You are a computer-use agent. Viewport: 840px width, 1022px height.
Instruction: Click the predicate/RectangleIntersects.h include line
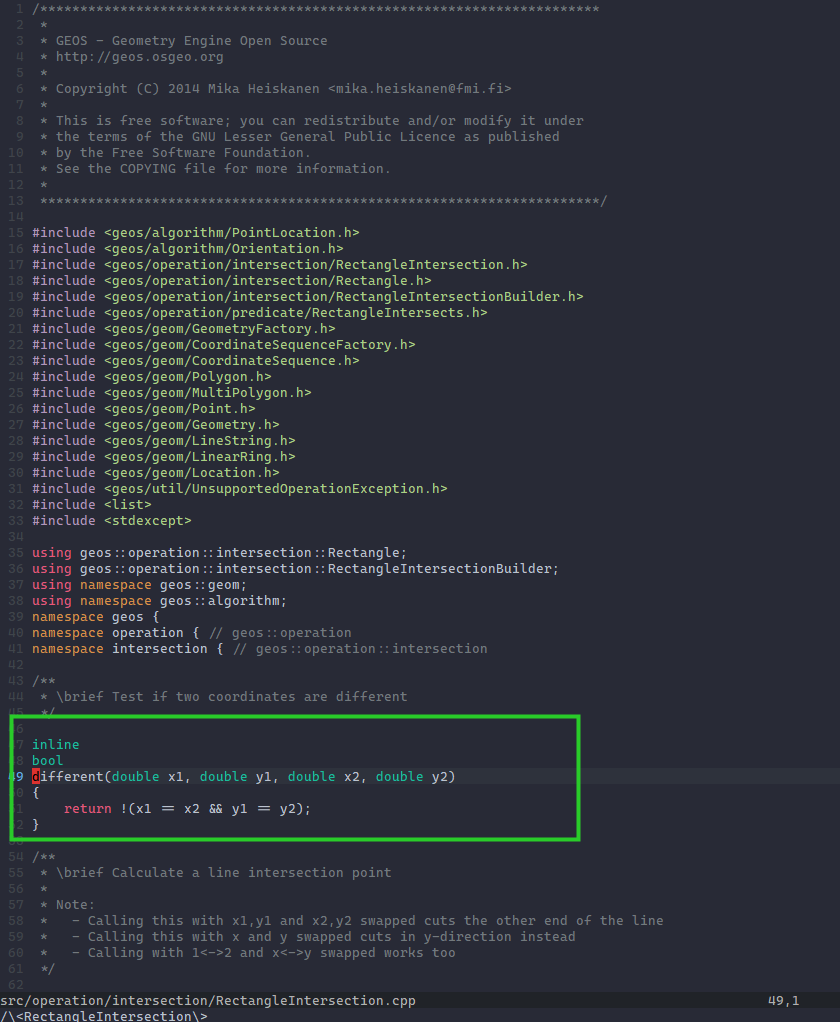click(259, 312)
